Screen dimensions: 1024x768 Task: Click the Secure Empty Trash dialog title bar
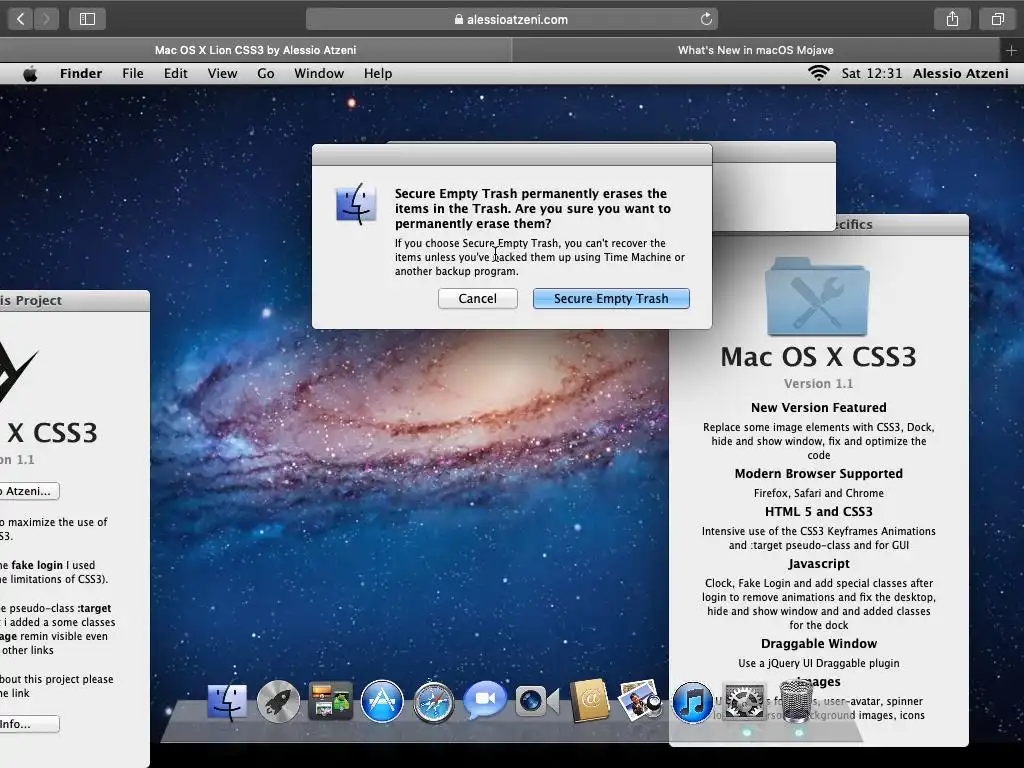[x=512, y=155]
